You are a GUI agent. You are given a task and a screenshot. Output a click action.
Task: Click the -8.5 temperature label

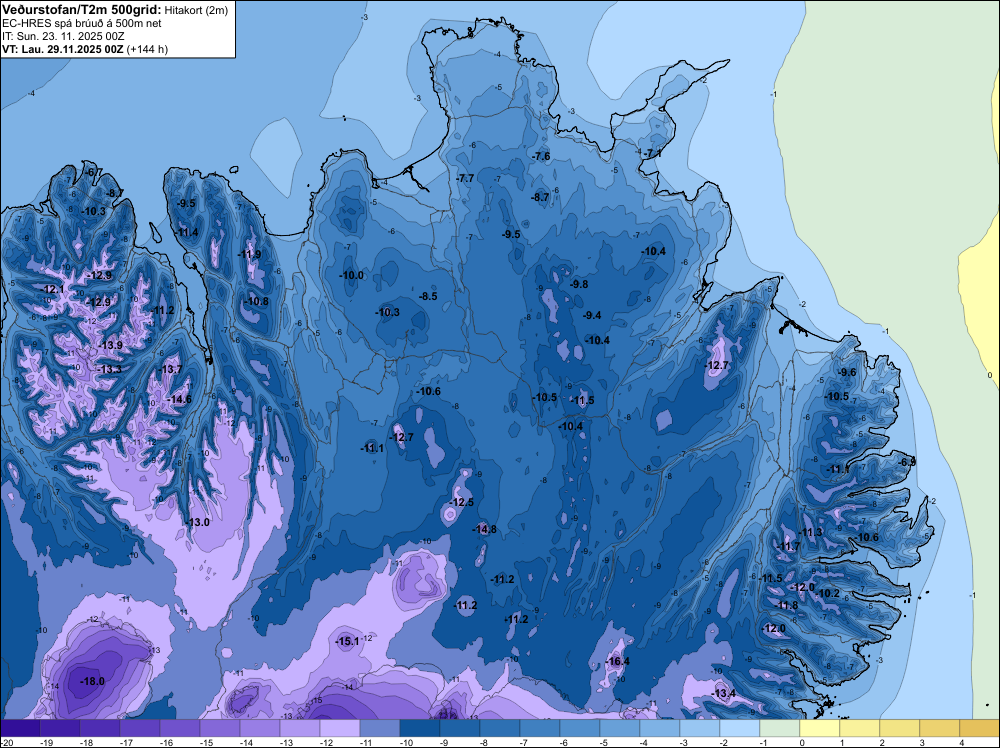point(428,296)
